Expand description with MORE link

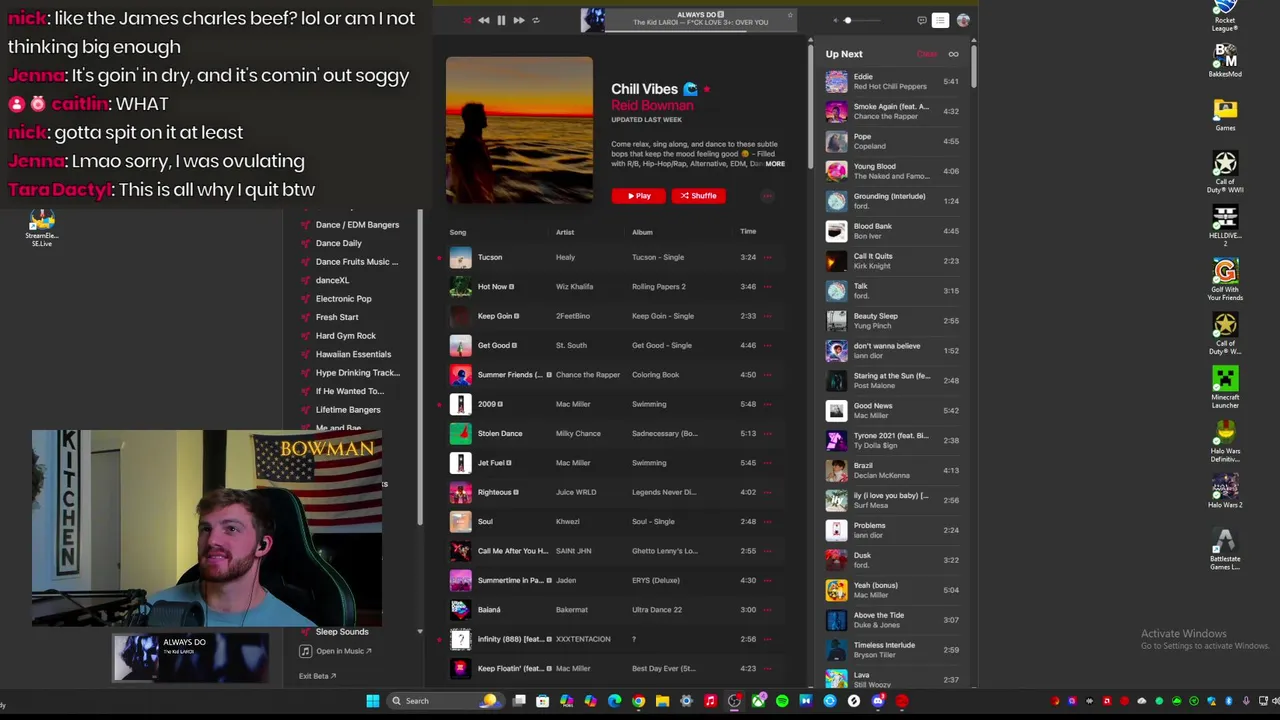[x=775, y=164]
